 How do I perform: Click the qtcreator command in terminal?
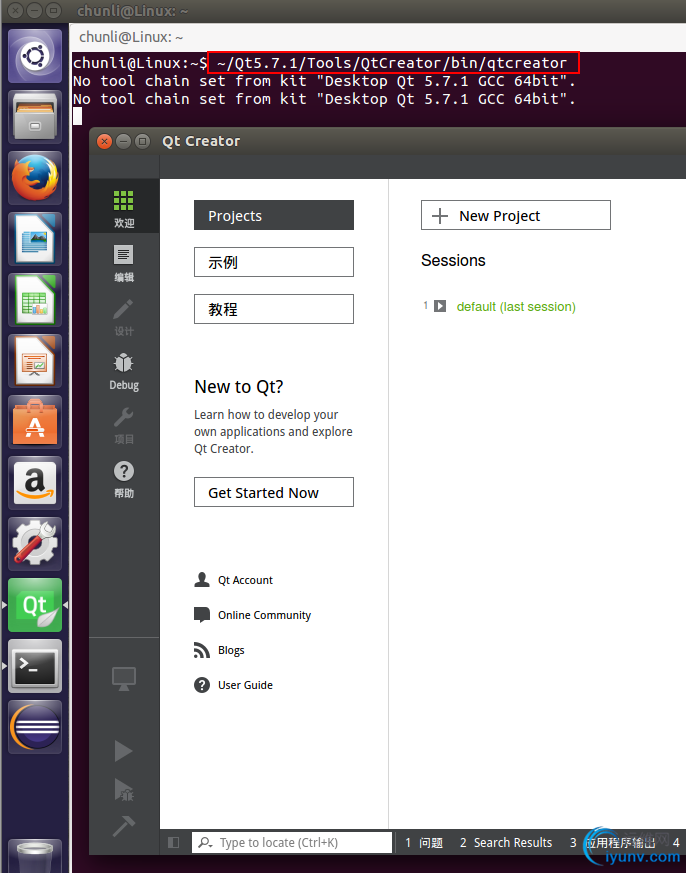[392, 63]
